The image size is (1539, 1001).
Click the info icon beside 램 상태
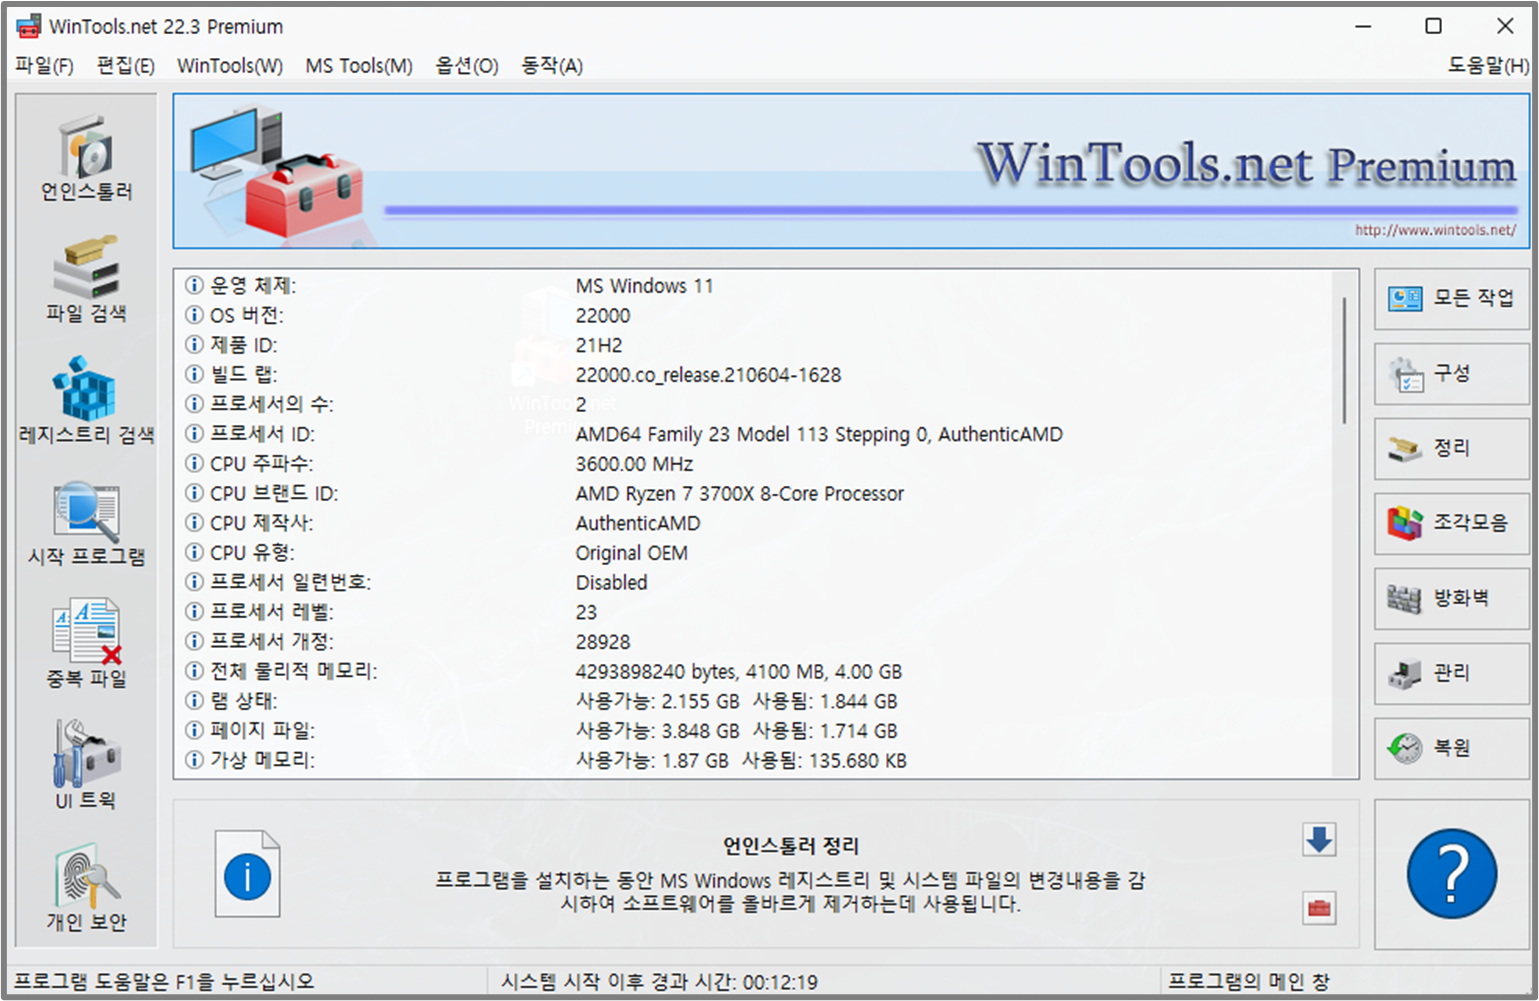pos(195,701)
